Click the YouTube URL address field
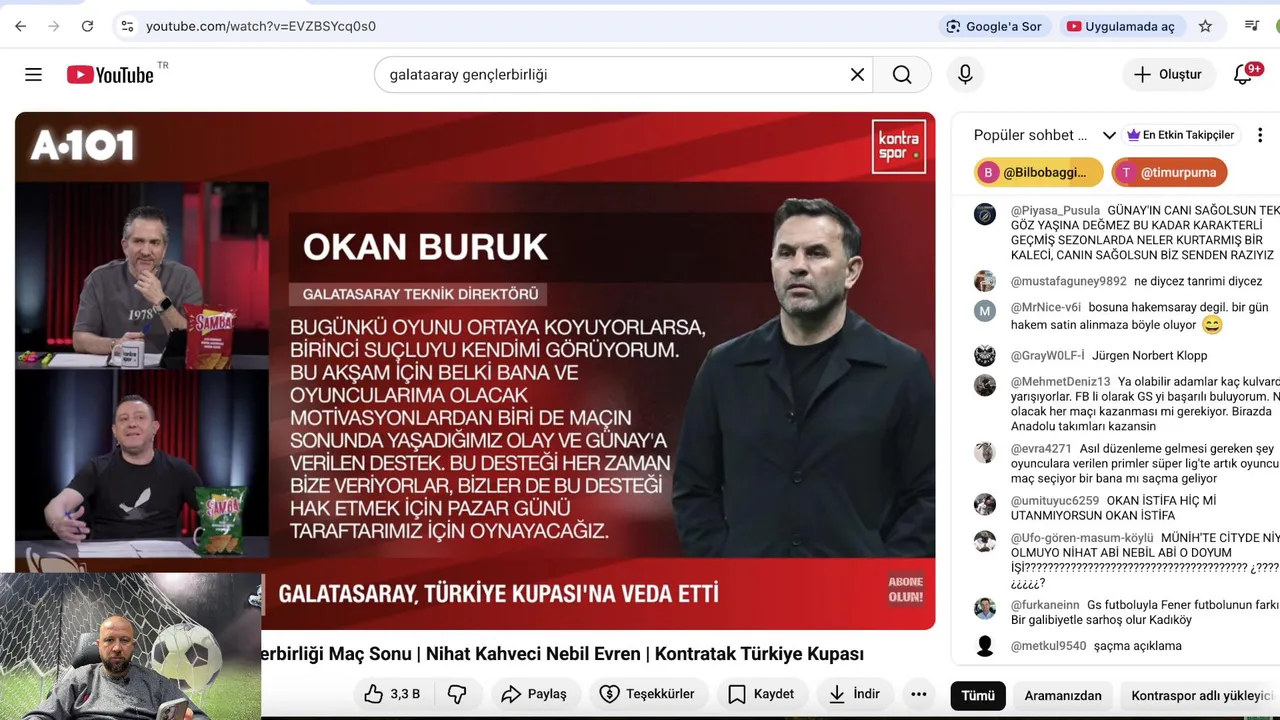Viewport: 1280px width, 720px height. (x=261, y=26)
